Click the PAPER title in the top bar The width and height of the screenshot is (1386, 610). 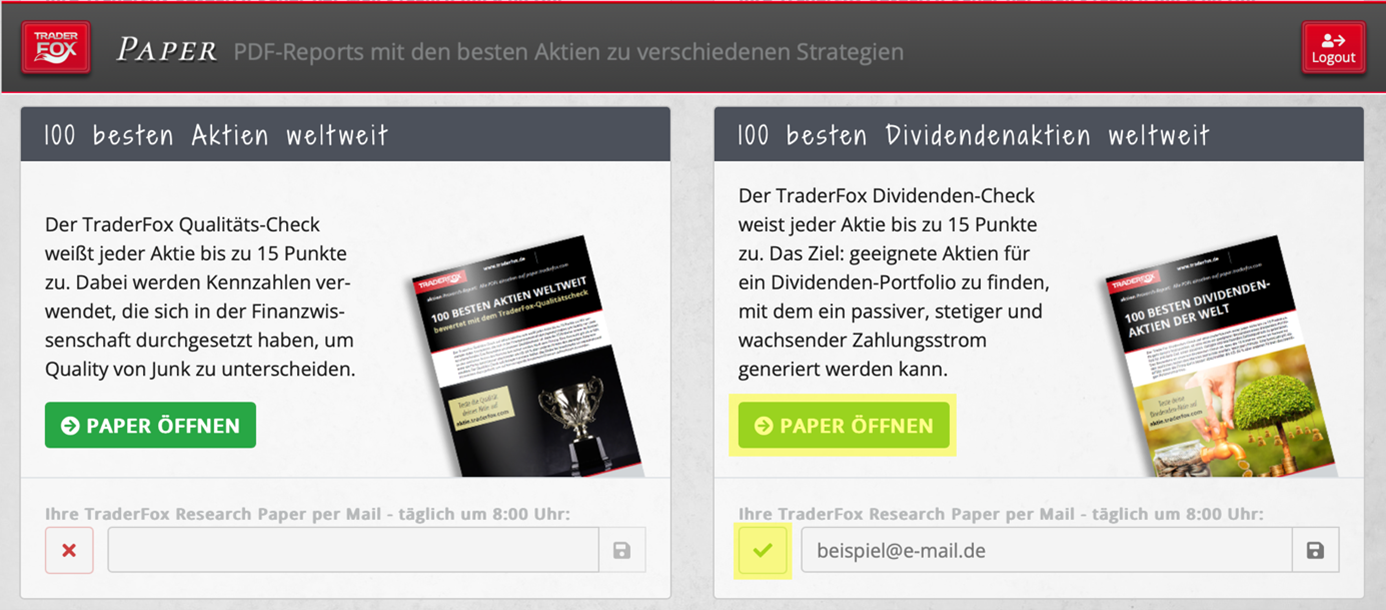tap(166, 45)
